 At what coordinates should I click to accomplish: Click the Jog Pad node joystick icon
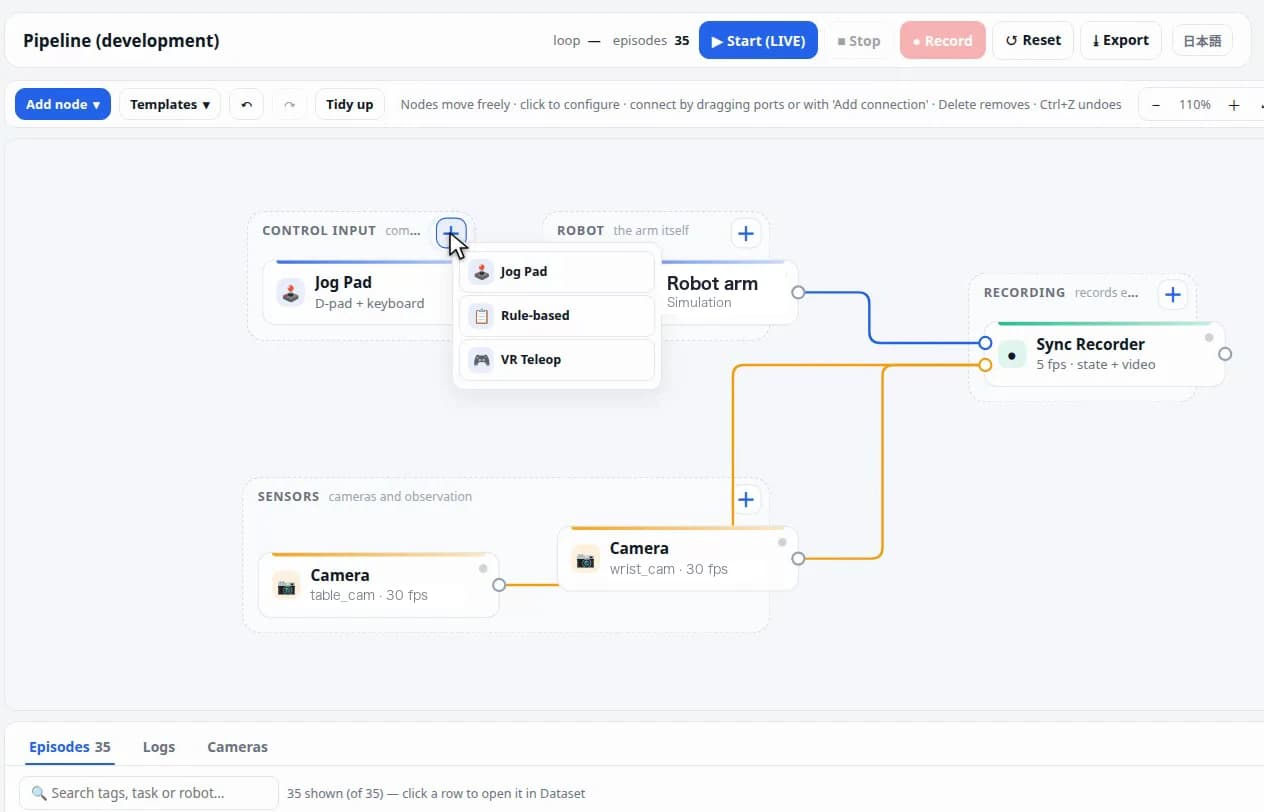(290, 293)
